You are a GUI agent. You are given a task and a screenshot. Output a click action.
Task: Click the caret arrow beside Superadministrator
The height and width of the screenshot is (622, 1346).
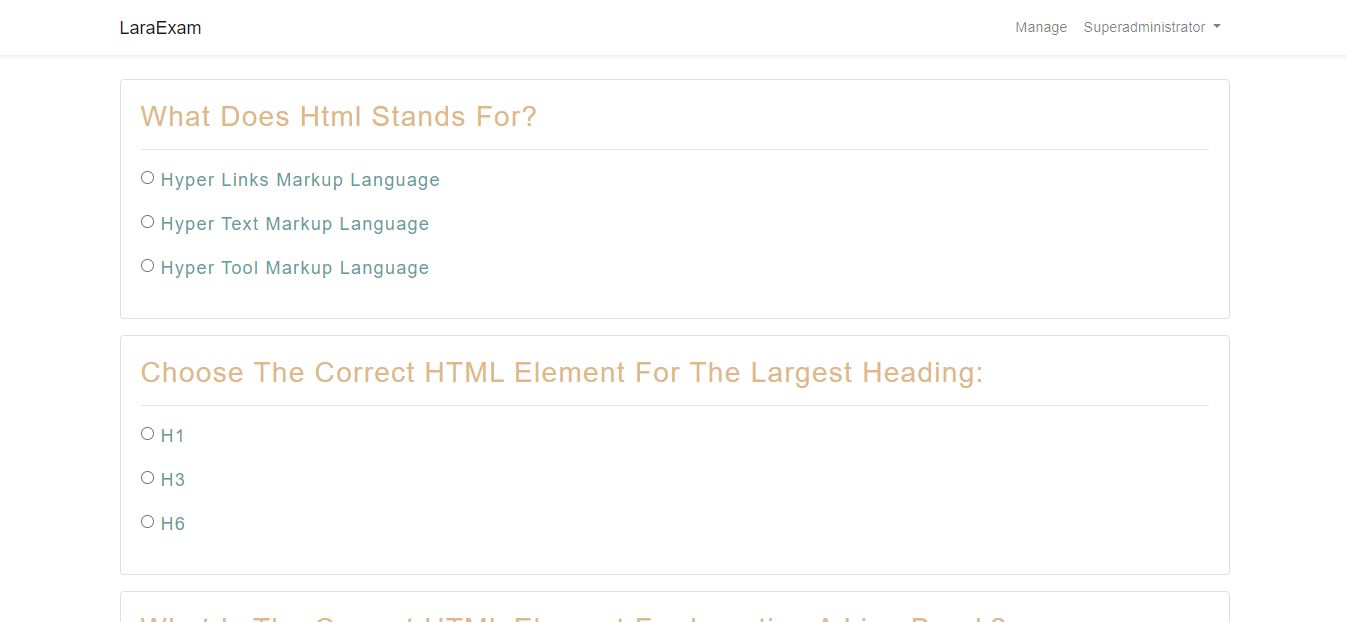point(1217,28)
